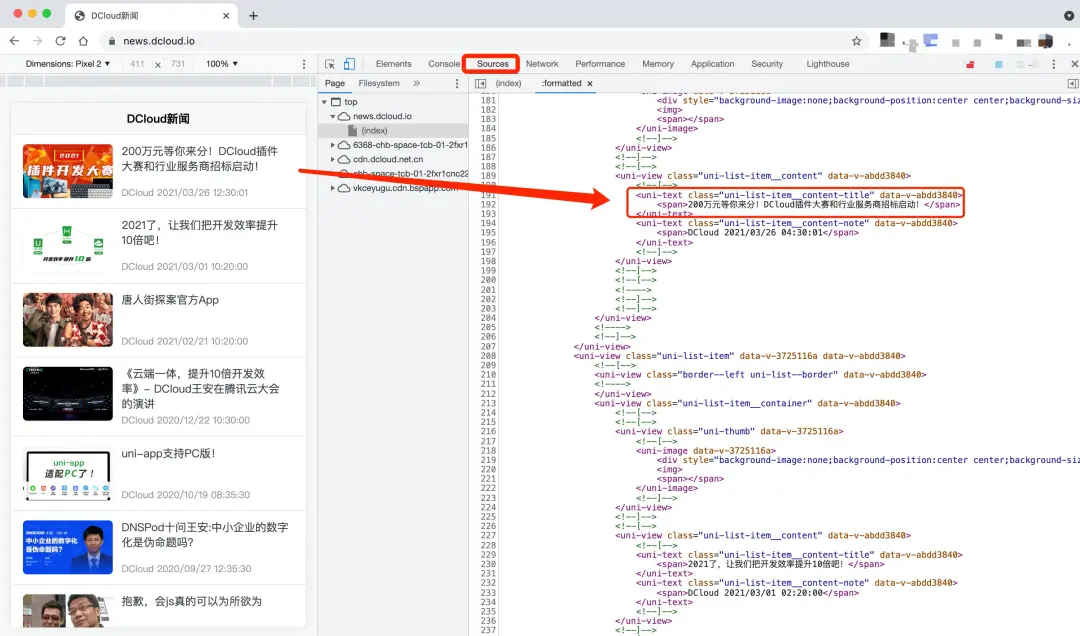Viewport: 1080px width, 636px height.
Task: Open the 100% zoom dropdown
Action: pyautogui.click(x=222, y=63)
